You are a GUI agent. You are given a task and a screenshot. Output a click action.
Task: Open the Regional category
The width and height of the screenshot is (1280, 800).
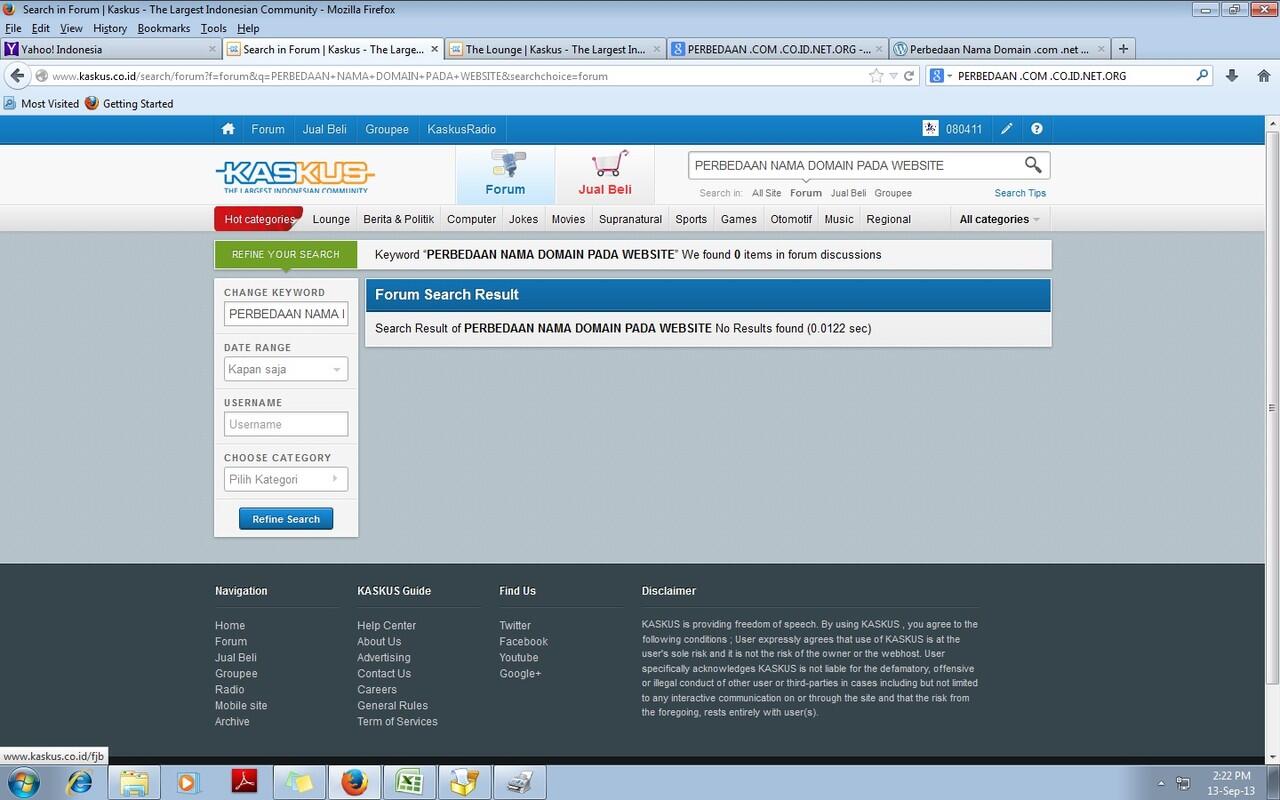coord(888,219)
